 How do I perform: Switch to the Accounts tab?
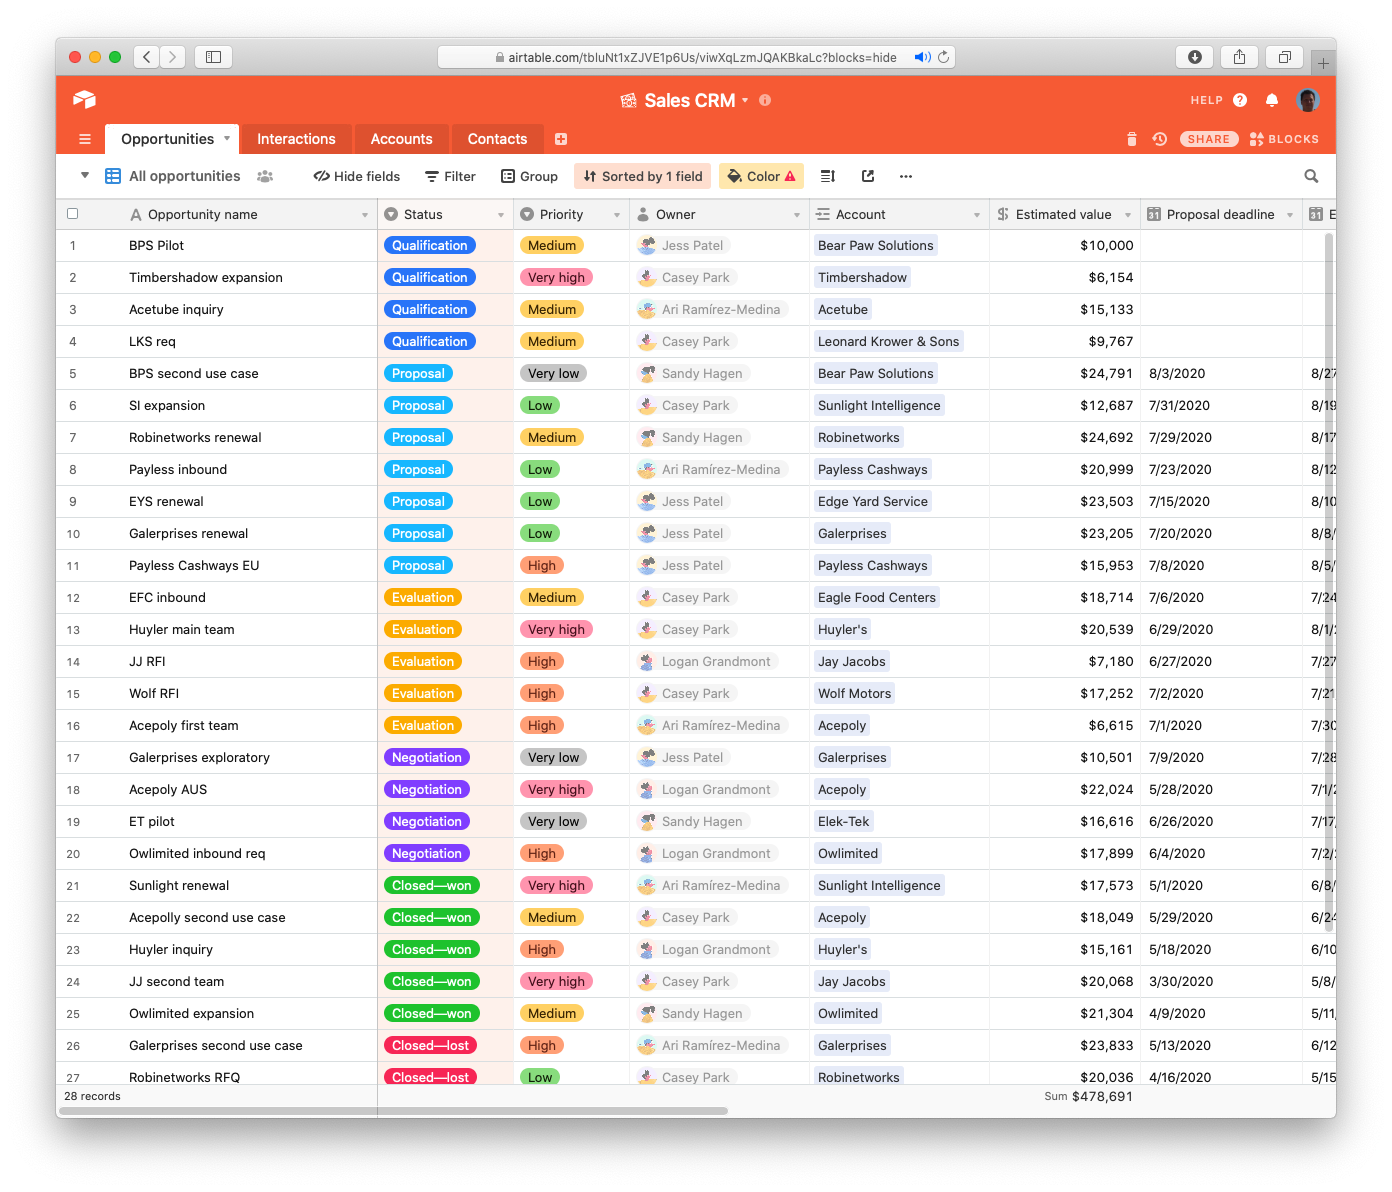pyautogui.click(x=401, y=139)
